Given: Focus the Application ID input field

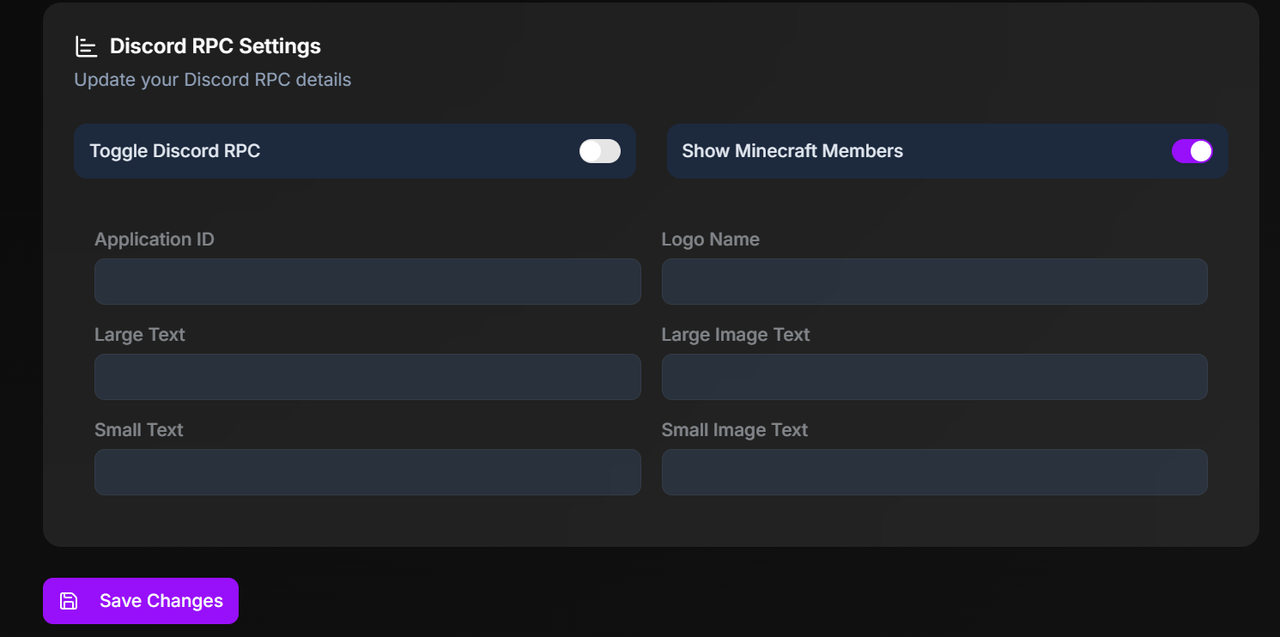Looking at the screenshot, I should tap(367, 282).
